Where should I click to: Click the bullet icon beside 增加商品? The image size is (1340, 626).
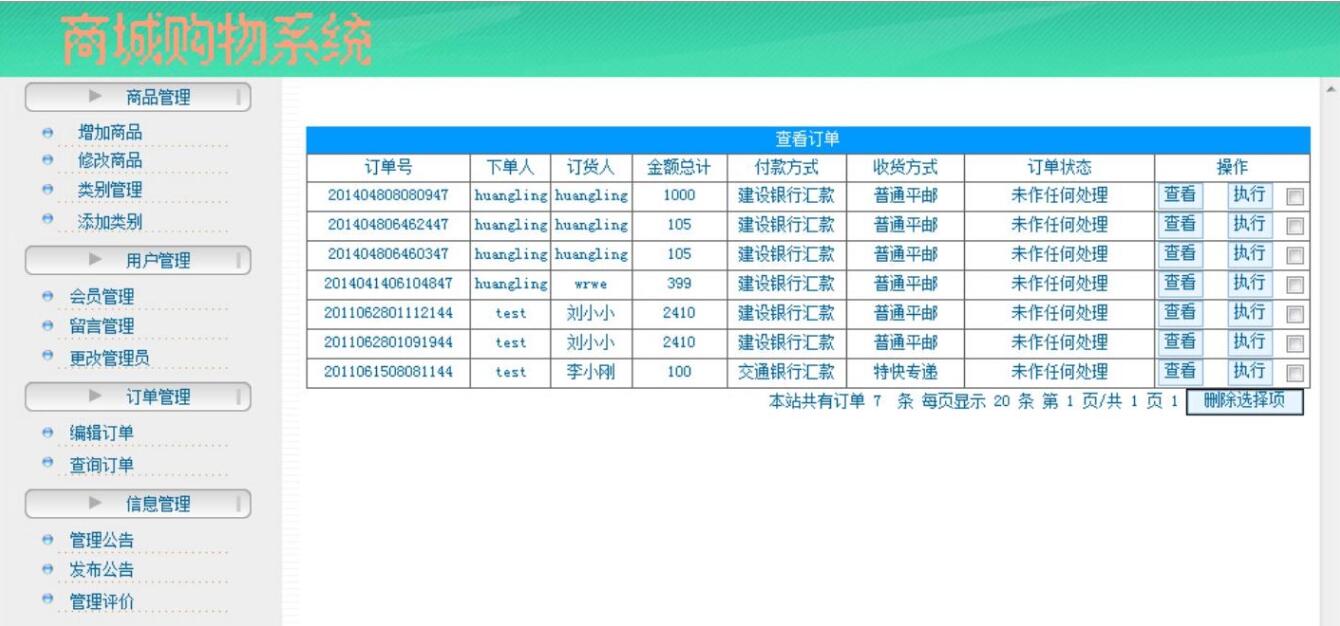[47, 133]
